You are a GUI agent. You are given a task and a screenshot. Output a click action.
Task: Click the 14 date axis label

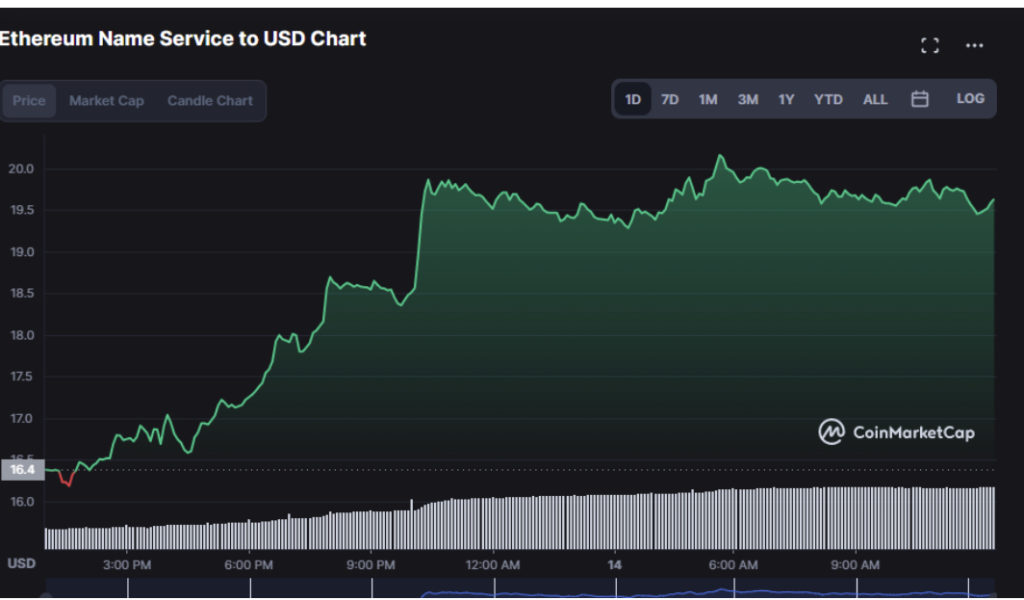(x=615, y=565)
